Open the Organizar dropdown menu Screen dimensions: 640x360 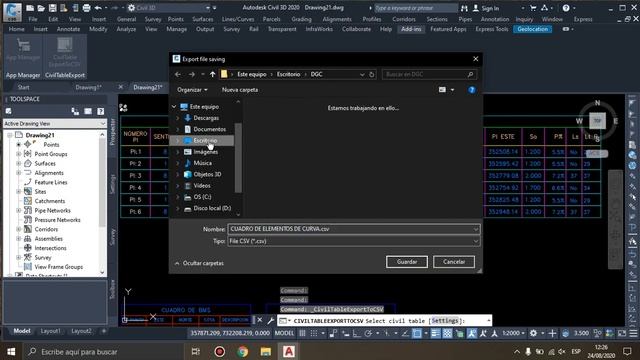[192, 90]
